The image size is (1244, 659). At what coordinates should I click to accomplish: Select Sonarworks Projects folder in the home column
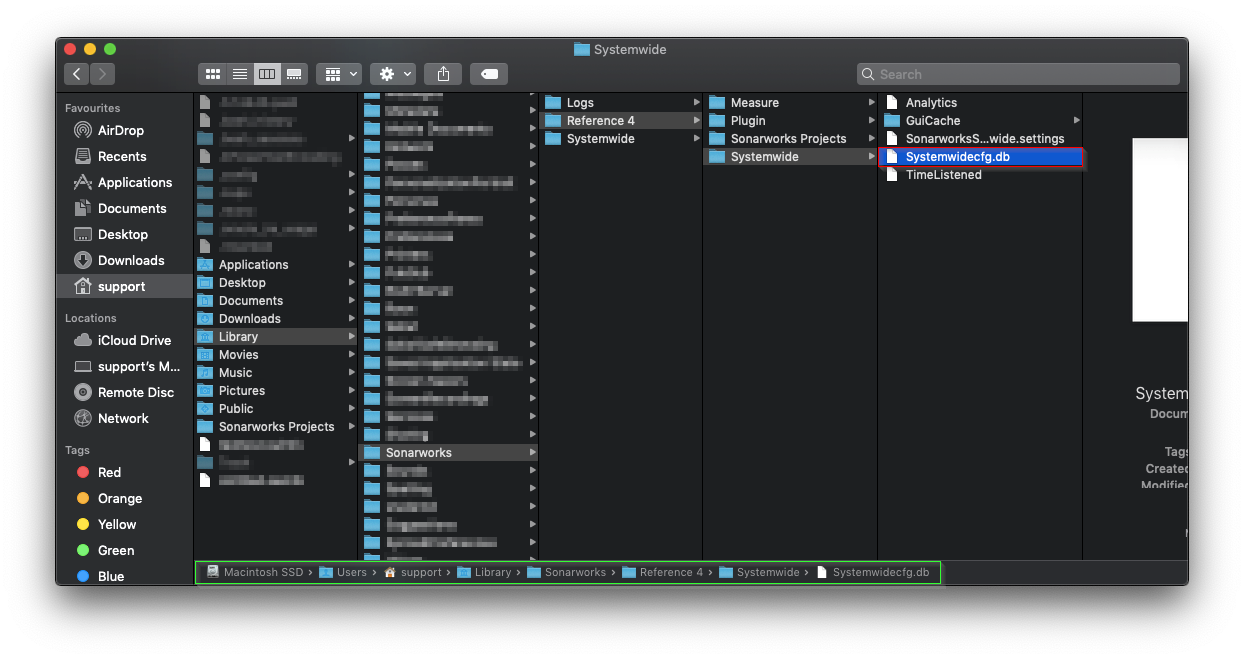click(276, 426)
